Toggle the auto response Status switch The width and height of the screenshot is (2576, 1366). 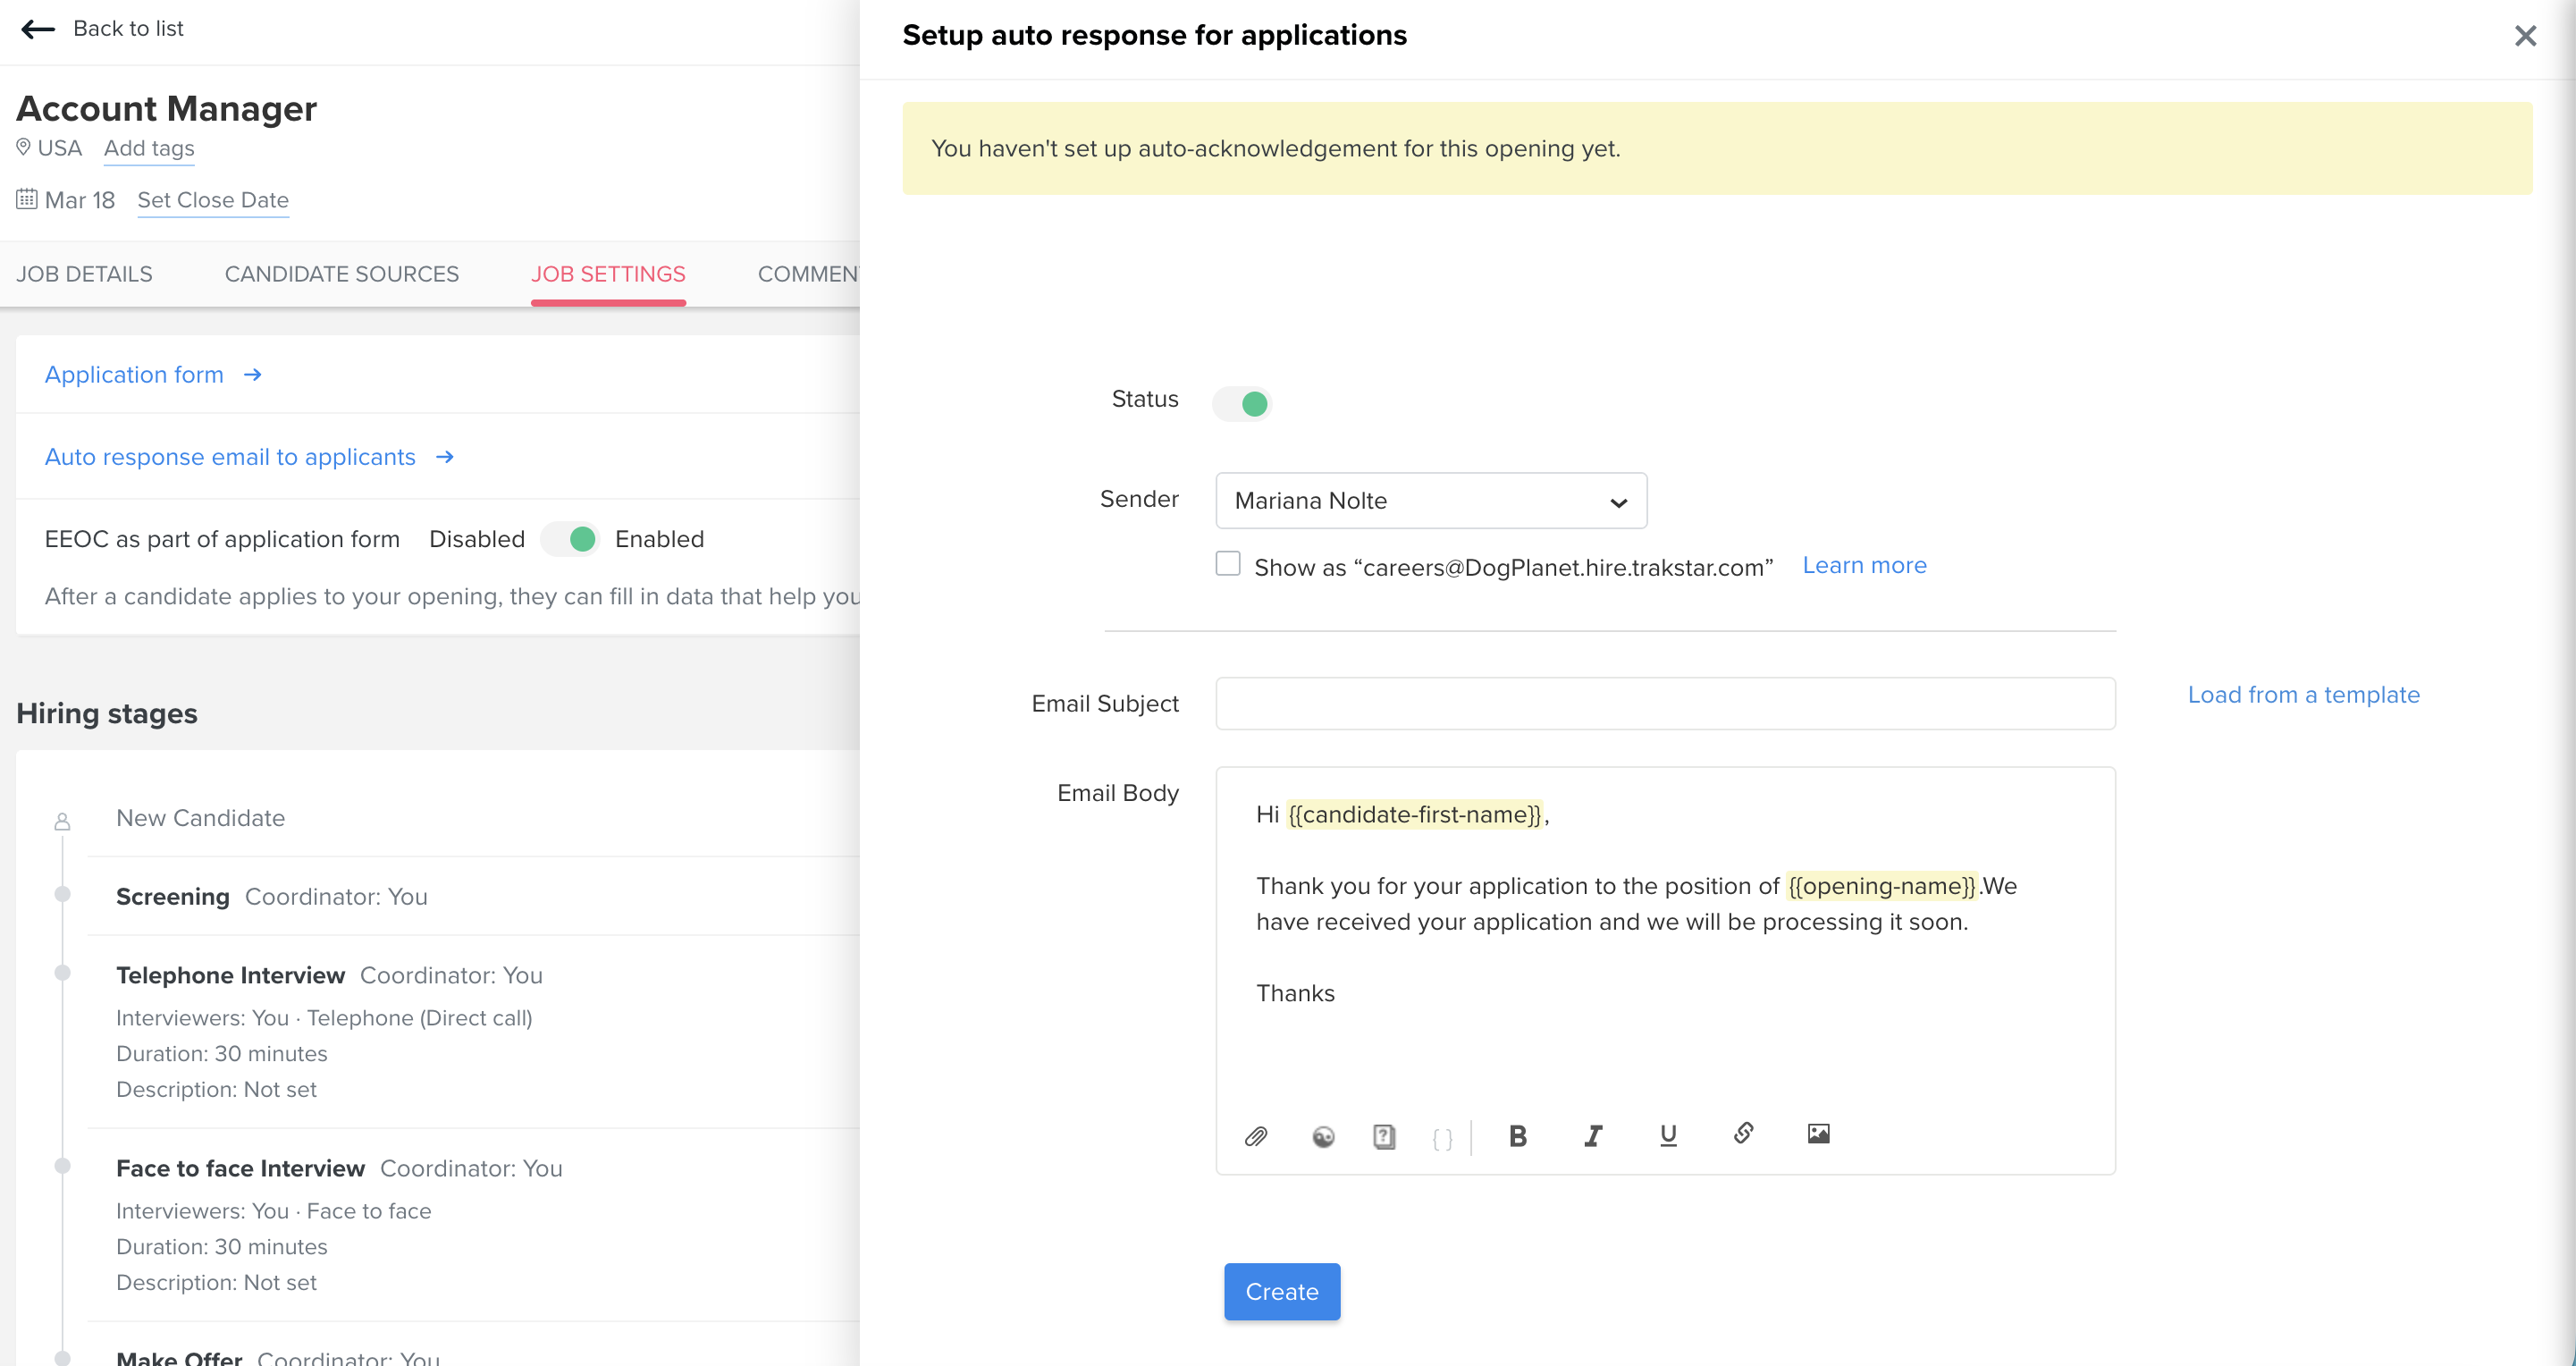point(1242,403)
